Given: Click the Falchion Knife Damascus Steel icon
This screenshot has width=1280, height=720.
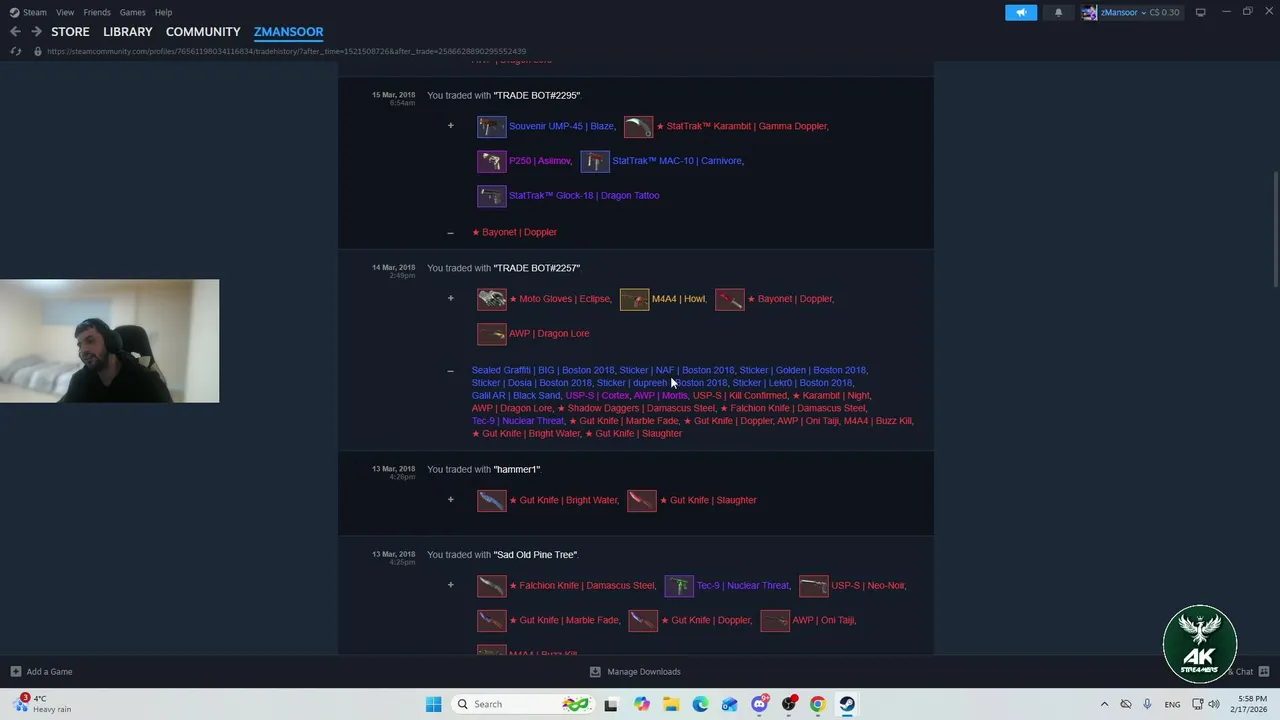Looking at the screenshot, I should click(x=491, y=586).
